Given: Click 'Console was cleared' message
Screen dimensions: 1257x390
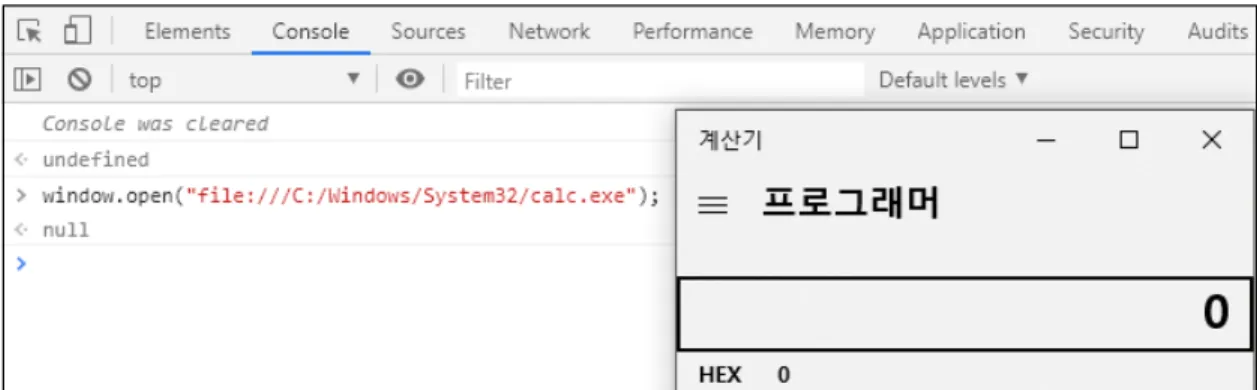Looking at the screenshot, I should click(155, 124).
